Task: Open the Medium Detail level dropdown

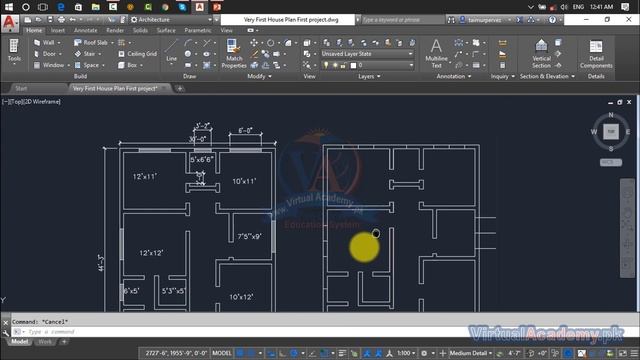Action: (471, 353)
